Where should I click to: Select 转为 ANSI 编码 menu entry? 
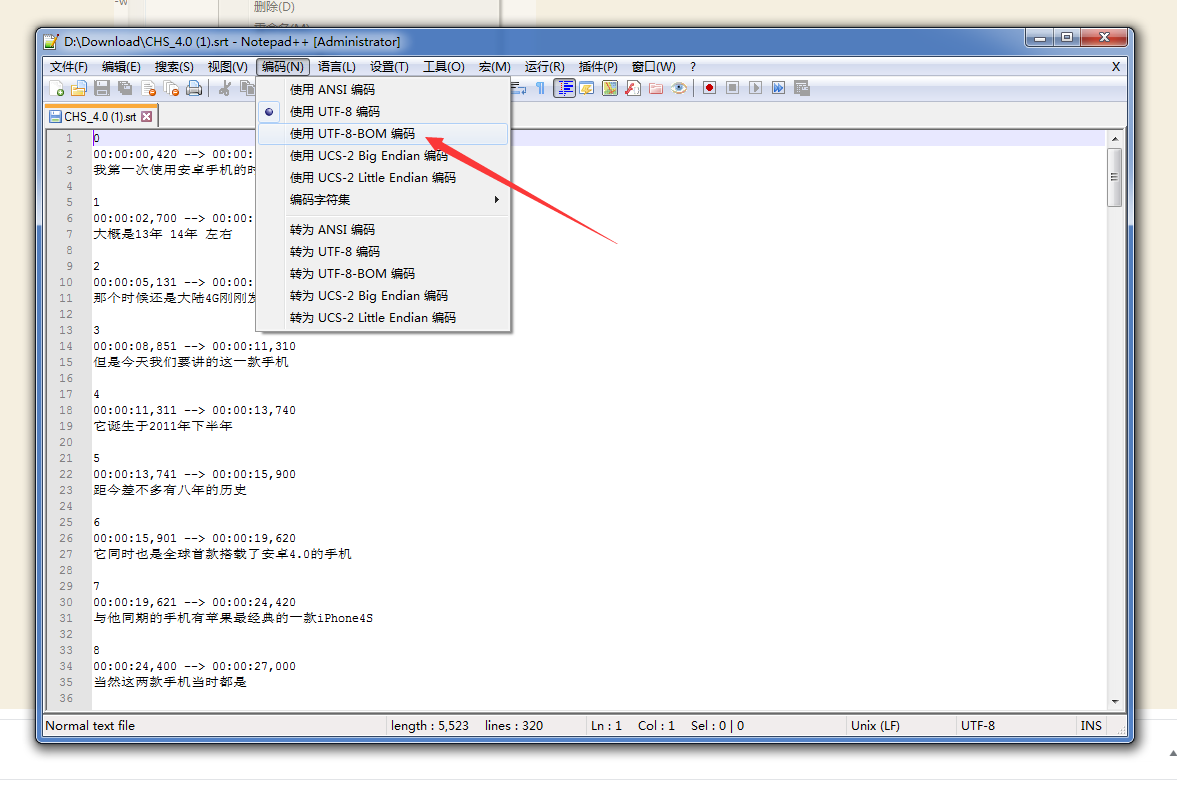click(332, 230)
